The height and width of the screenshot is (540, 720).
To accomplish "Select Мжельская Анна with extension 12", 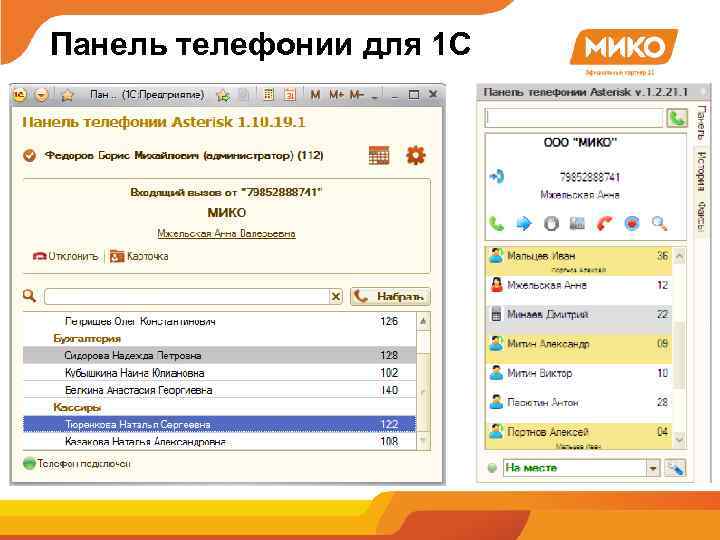I will tap(579, 290).
